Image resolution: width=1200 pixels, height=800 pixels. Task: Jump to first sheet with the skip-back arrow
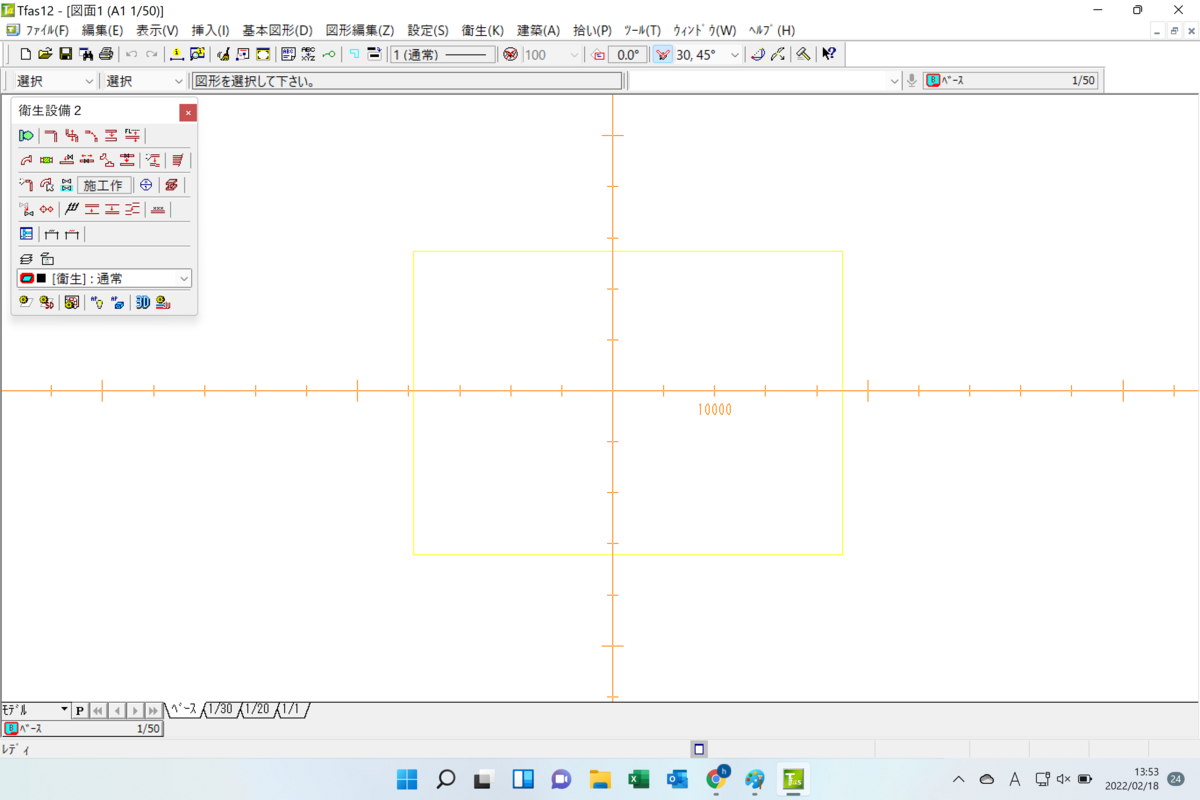(98, 710)
